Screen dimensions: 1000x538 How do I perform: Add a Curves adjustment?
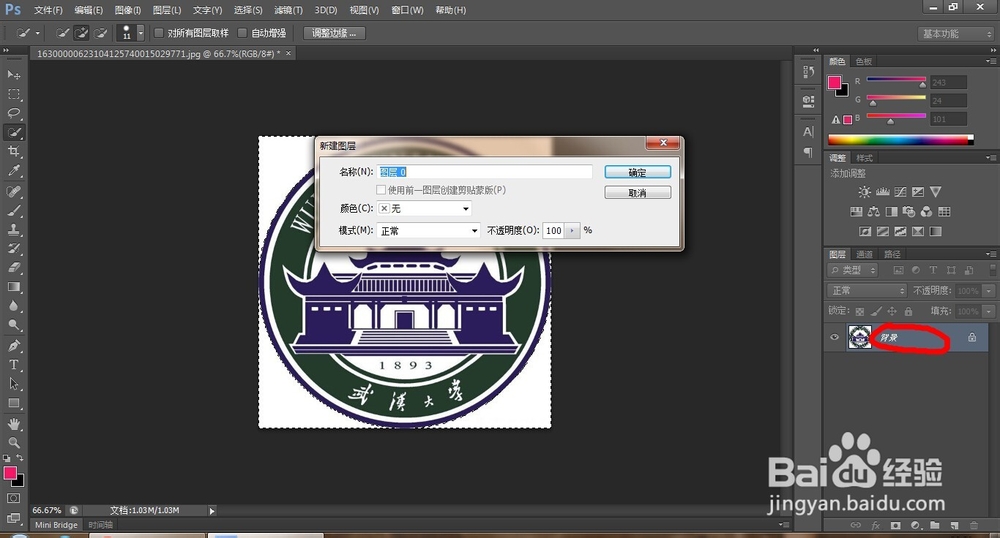[901, 192]
